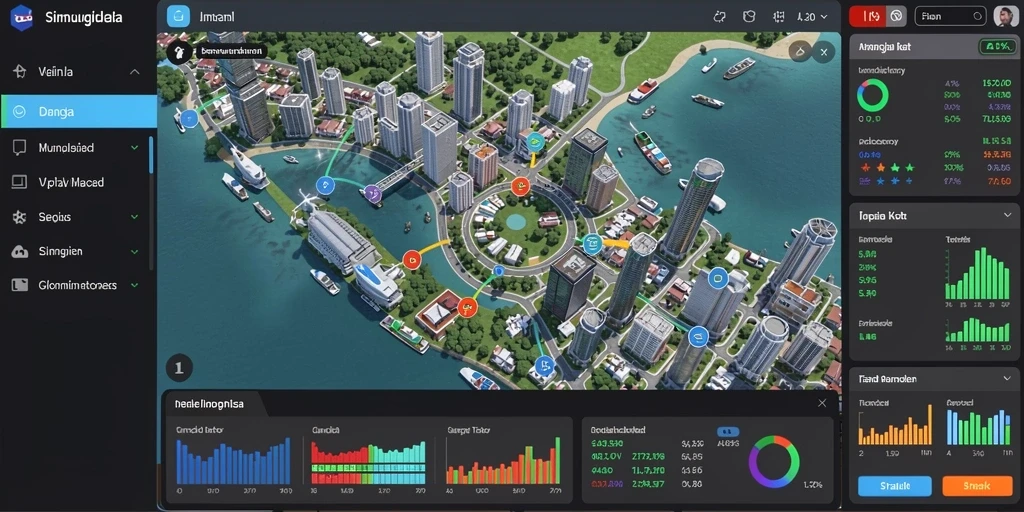
Task: Expand the Munolsiaed sidebar entry
Action: click(135, 148)
